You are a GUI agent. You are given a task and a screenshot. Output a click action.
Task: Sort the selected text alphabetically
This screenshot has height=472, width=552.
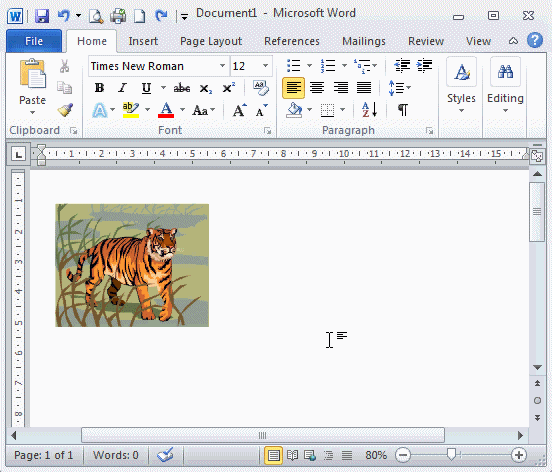pyautogui.click(x=370, y=110)
